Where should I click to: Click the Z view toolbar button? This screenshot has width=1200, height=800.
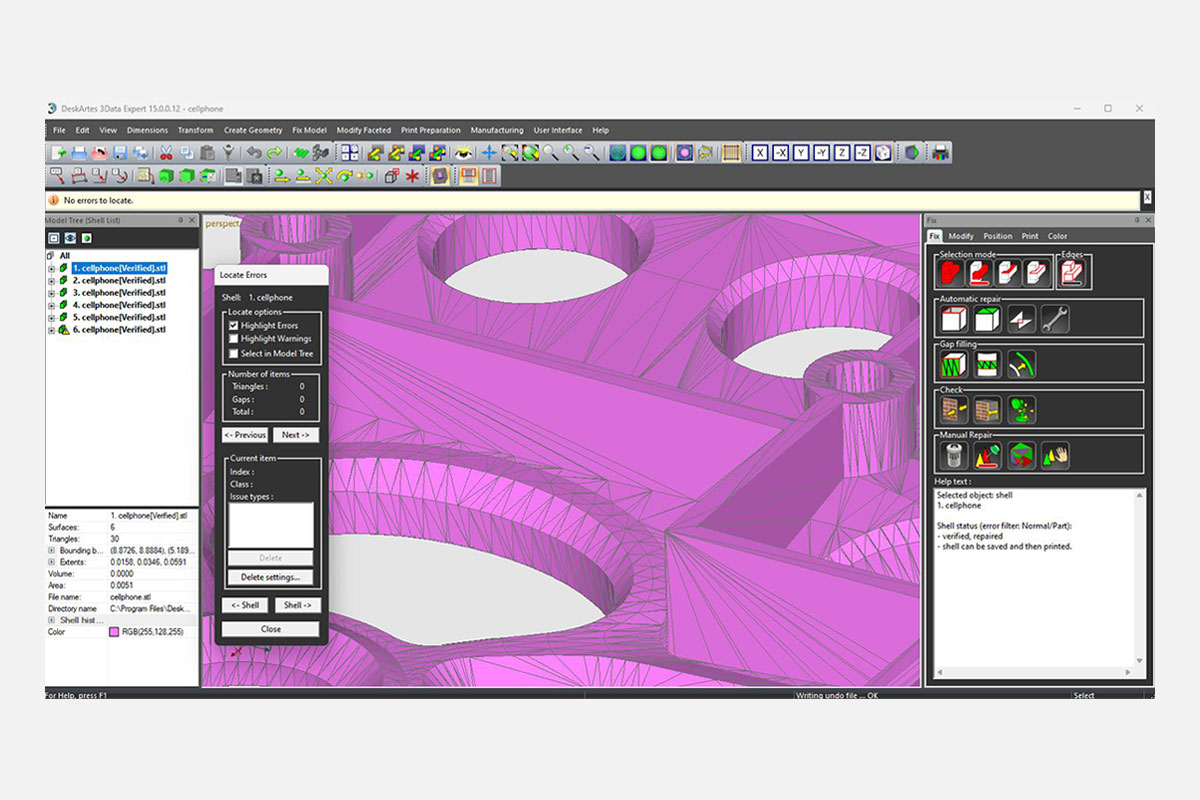coord(842,153)
